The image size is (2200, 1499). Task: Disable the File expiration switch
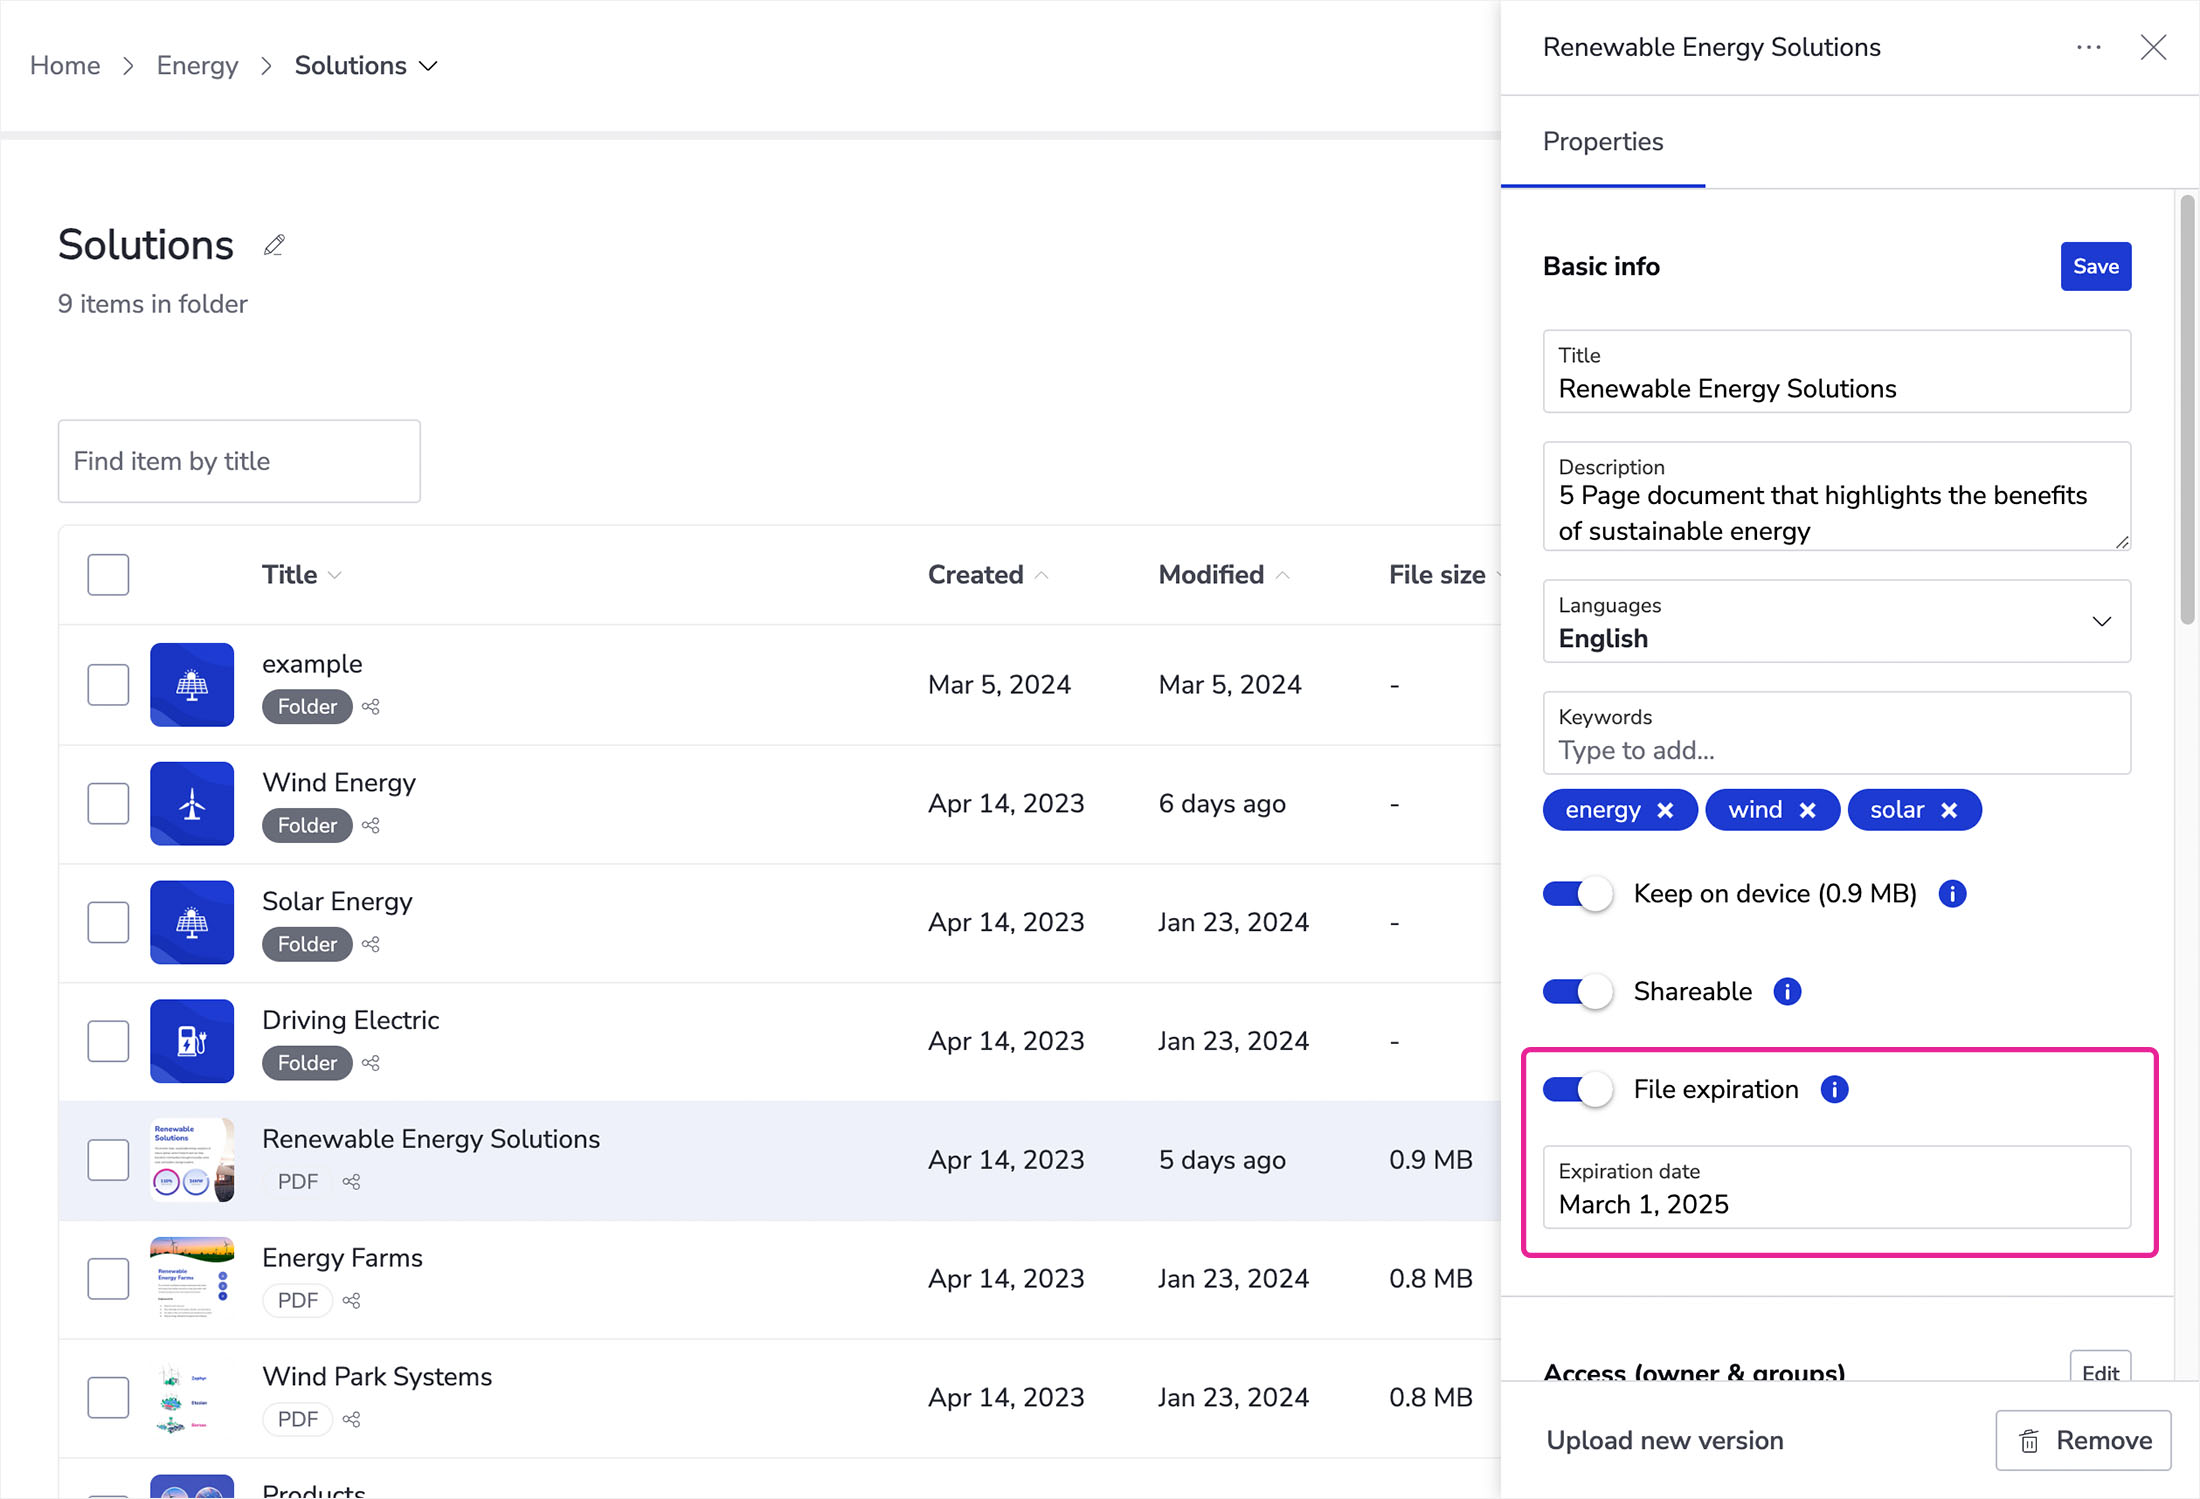1577,1089
